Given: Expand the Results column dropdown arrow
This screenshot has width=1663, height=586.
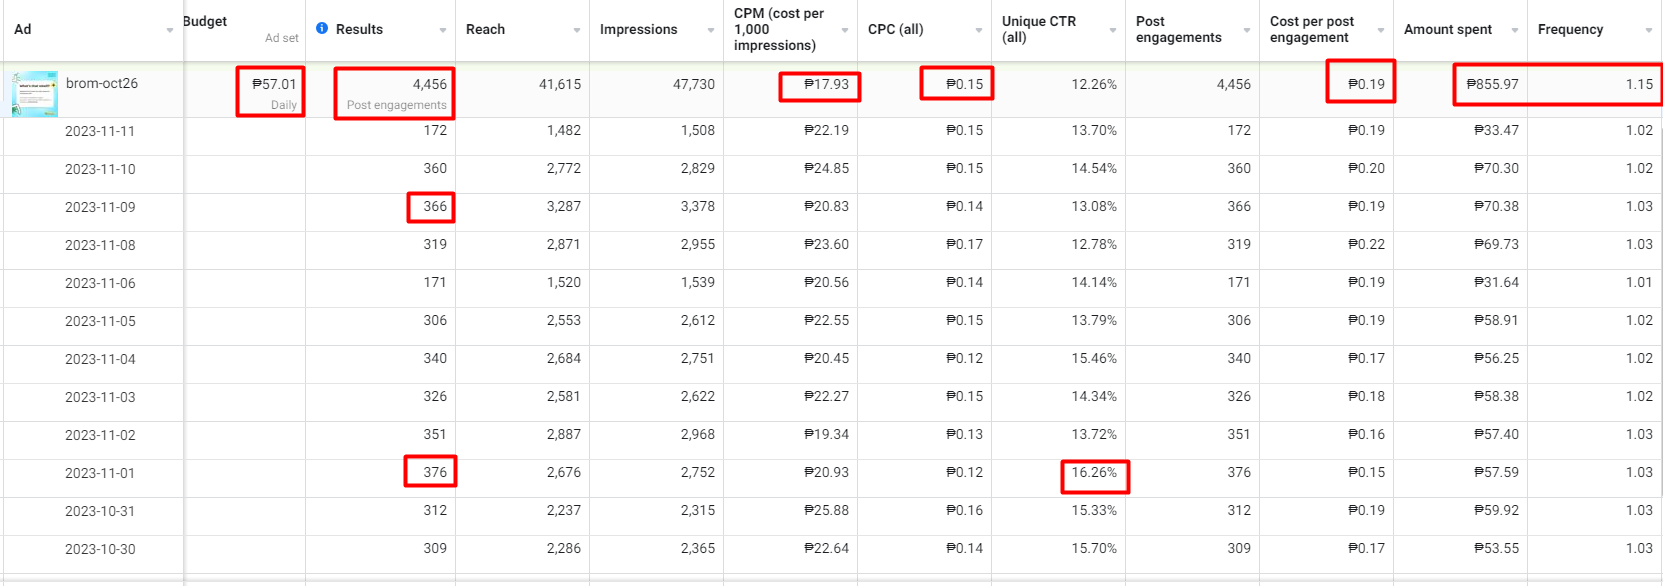Looking at the screenshot, I should [443, 30].
